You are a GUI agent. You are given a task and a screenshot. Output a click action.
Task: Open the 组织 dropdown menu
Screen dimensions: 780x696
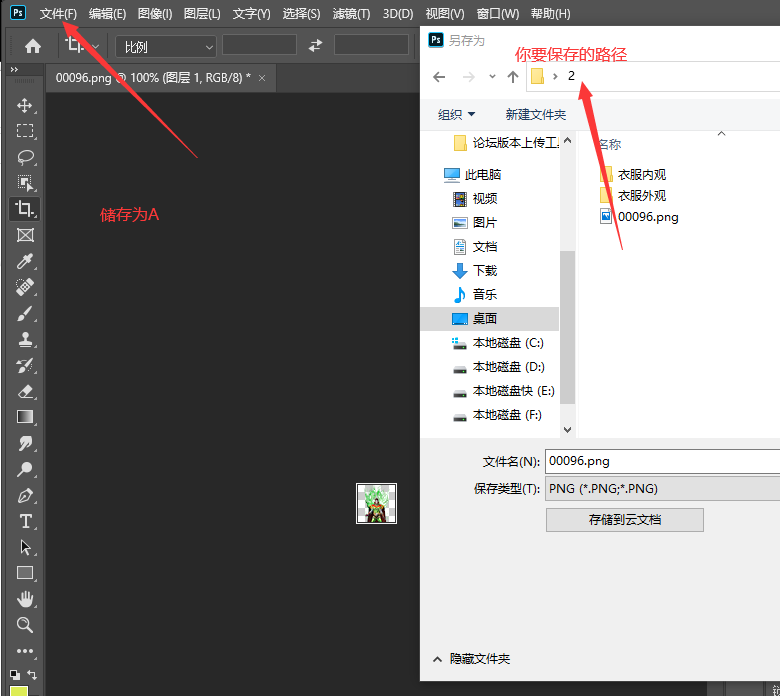(457, 115)
